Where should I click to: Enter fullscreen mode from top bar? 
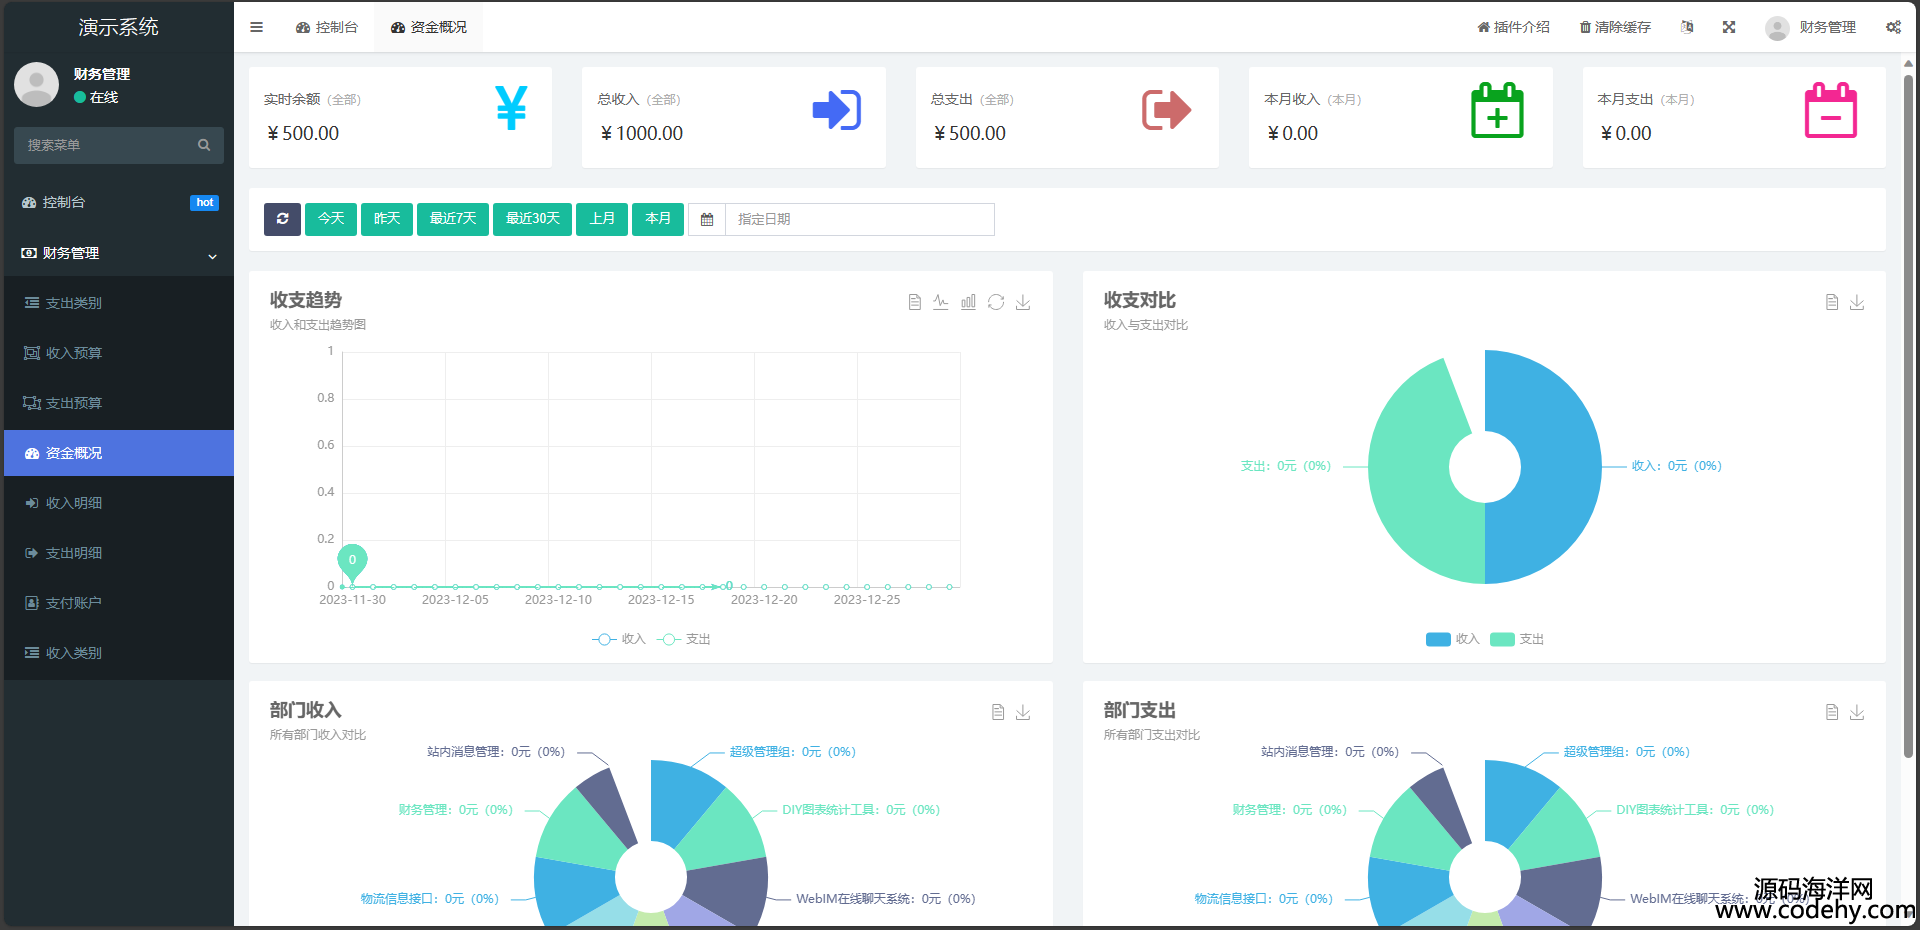click(1729, 27)
